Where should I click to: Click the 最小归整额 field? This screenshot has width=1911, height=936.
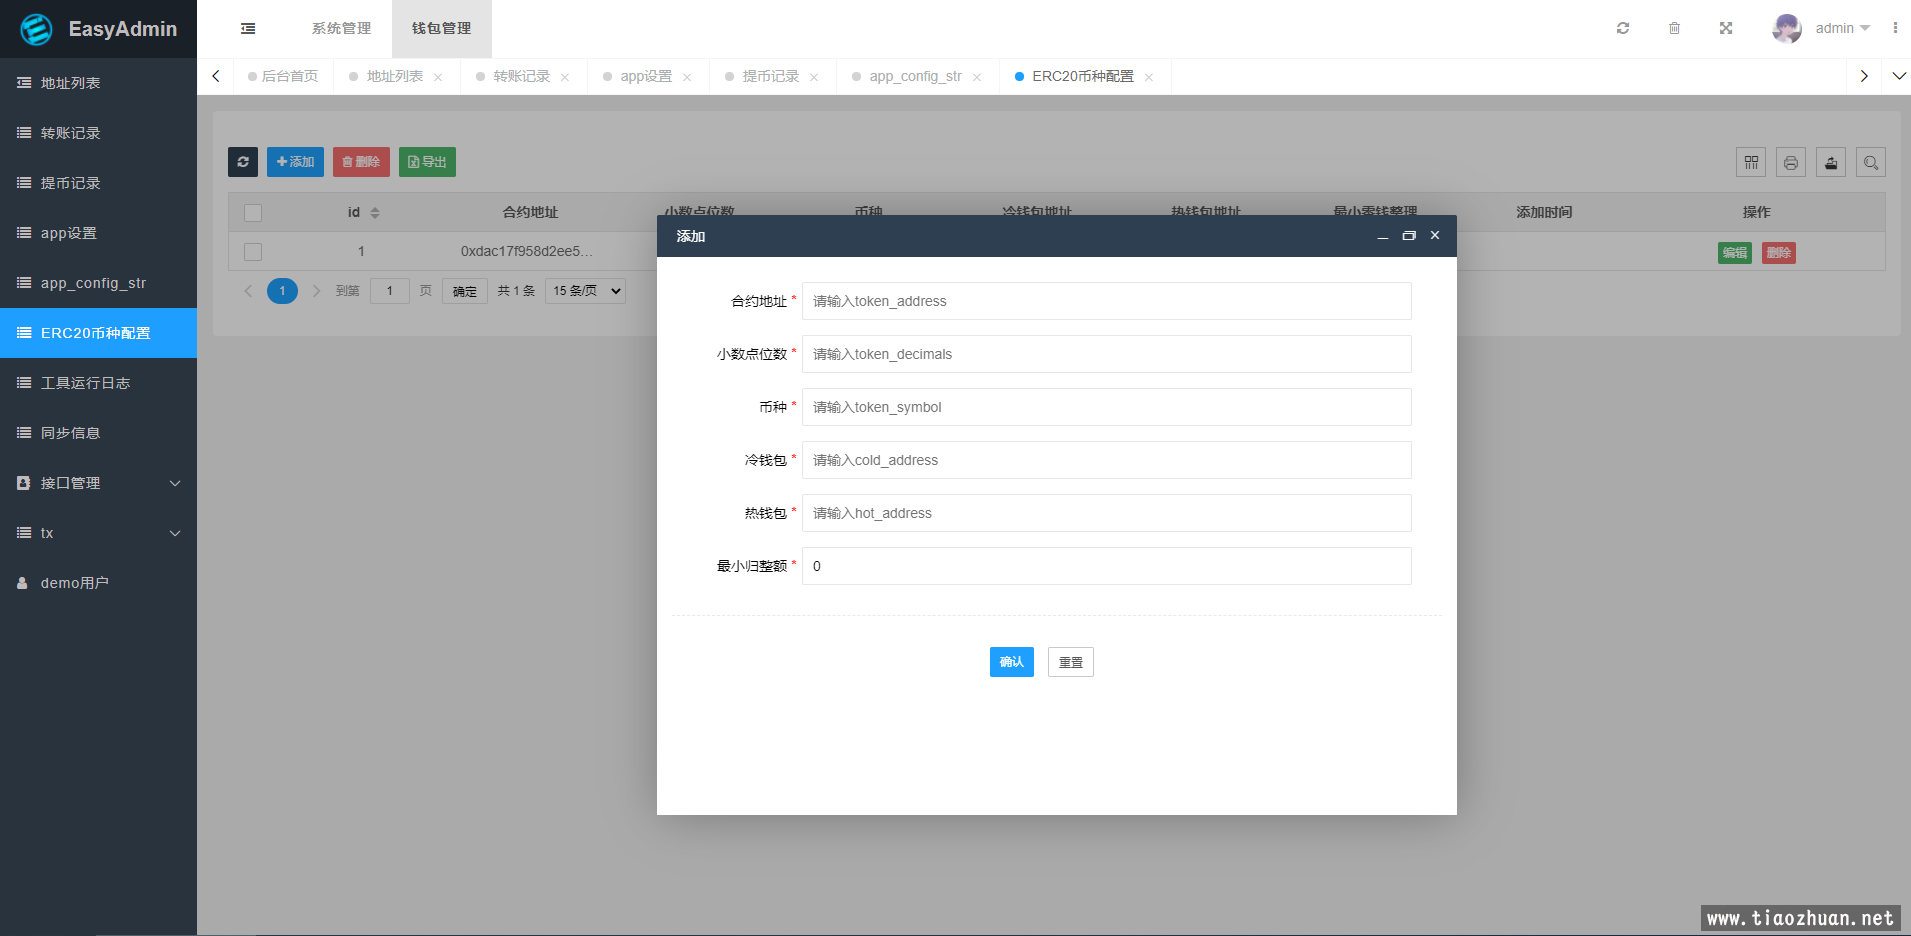coord(1107,566)
